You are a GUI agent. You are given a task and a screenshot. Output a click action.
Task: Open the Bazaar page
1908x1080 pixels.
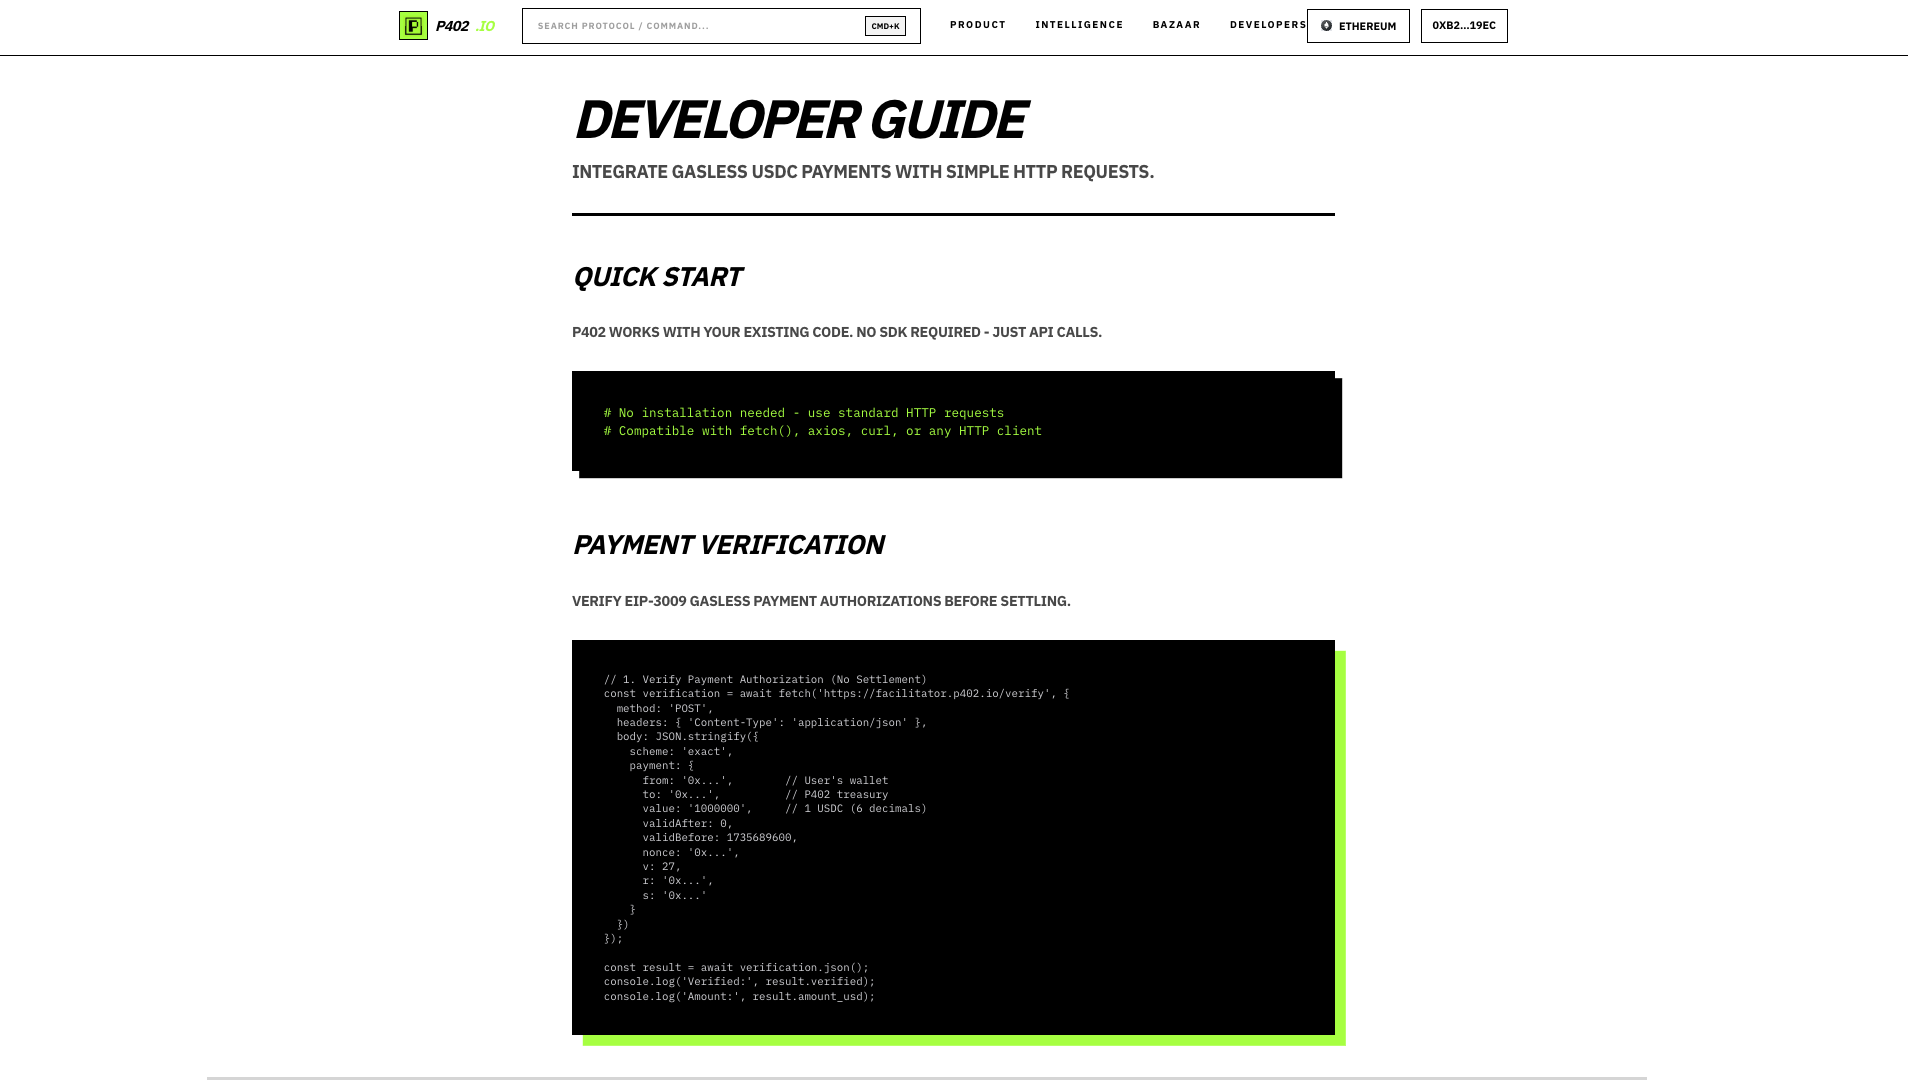1176,24
